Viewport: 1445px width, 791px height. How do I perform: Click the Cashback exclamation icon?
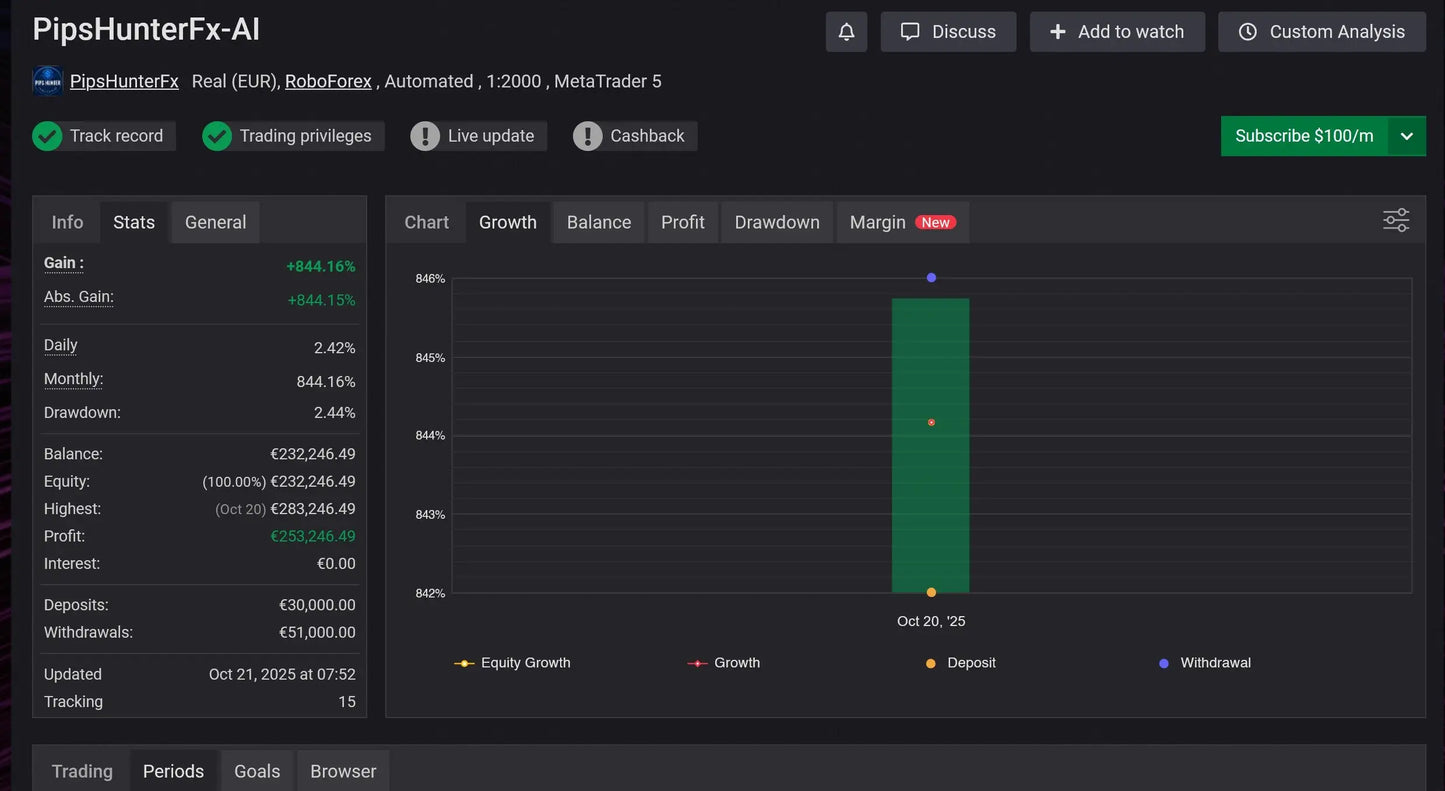click(x=588, y=136)
